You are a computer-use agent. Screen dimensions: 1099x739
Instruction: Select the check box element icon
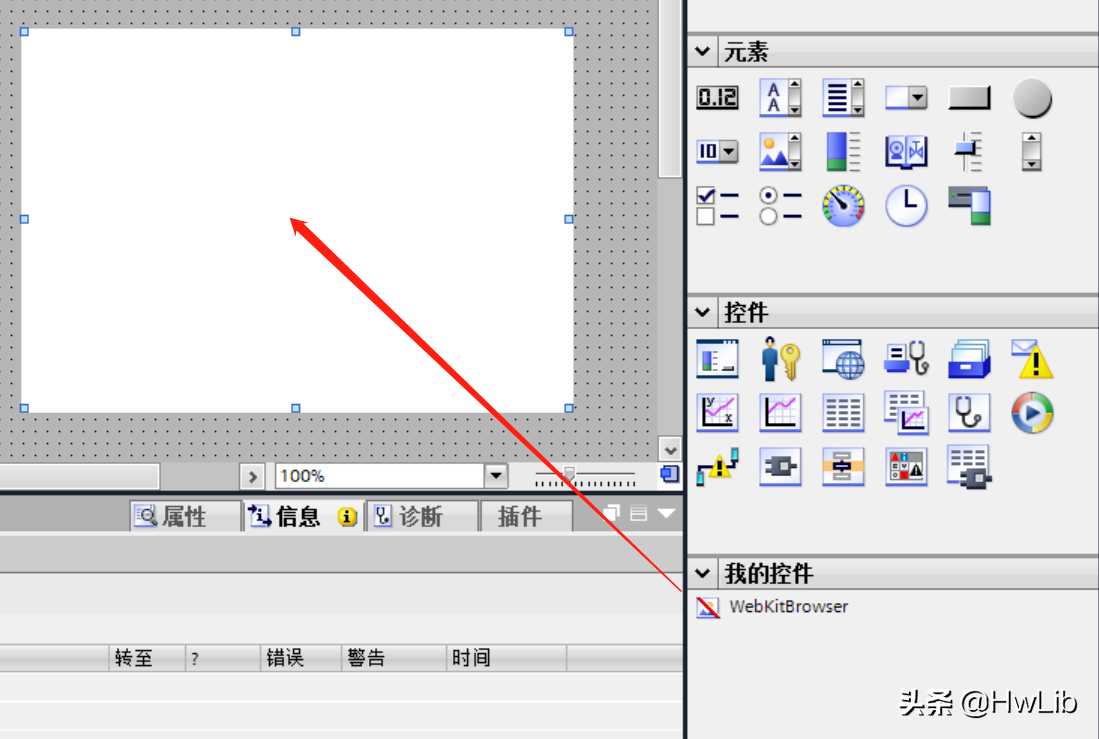(716, 206)
